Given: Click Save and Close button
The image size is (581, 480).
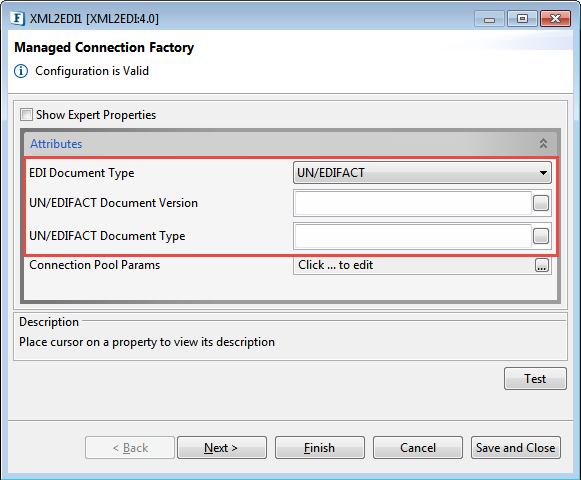Looking at the screenshot, I should 515,448.
